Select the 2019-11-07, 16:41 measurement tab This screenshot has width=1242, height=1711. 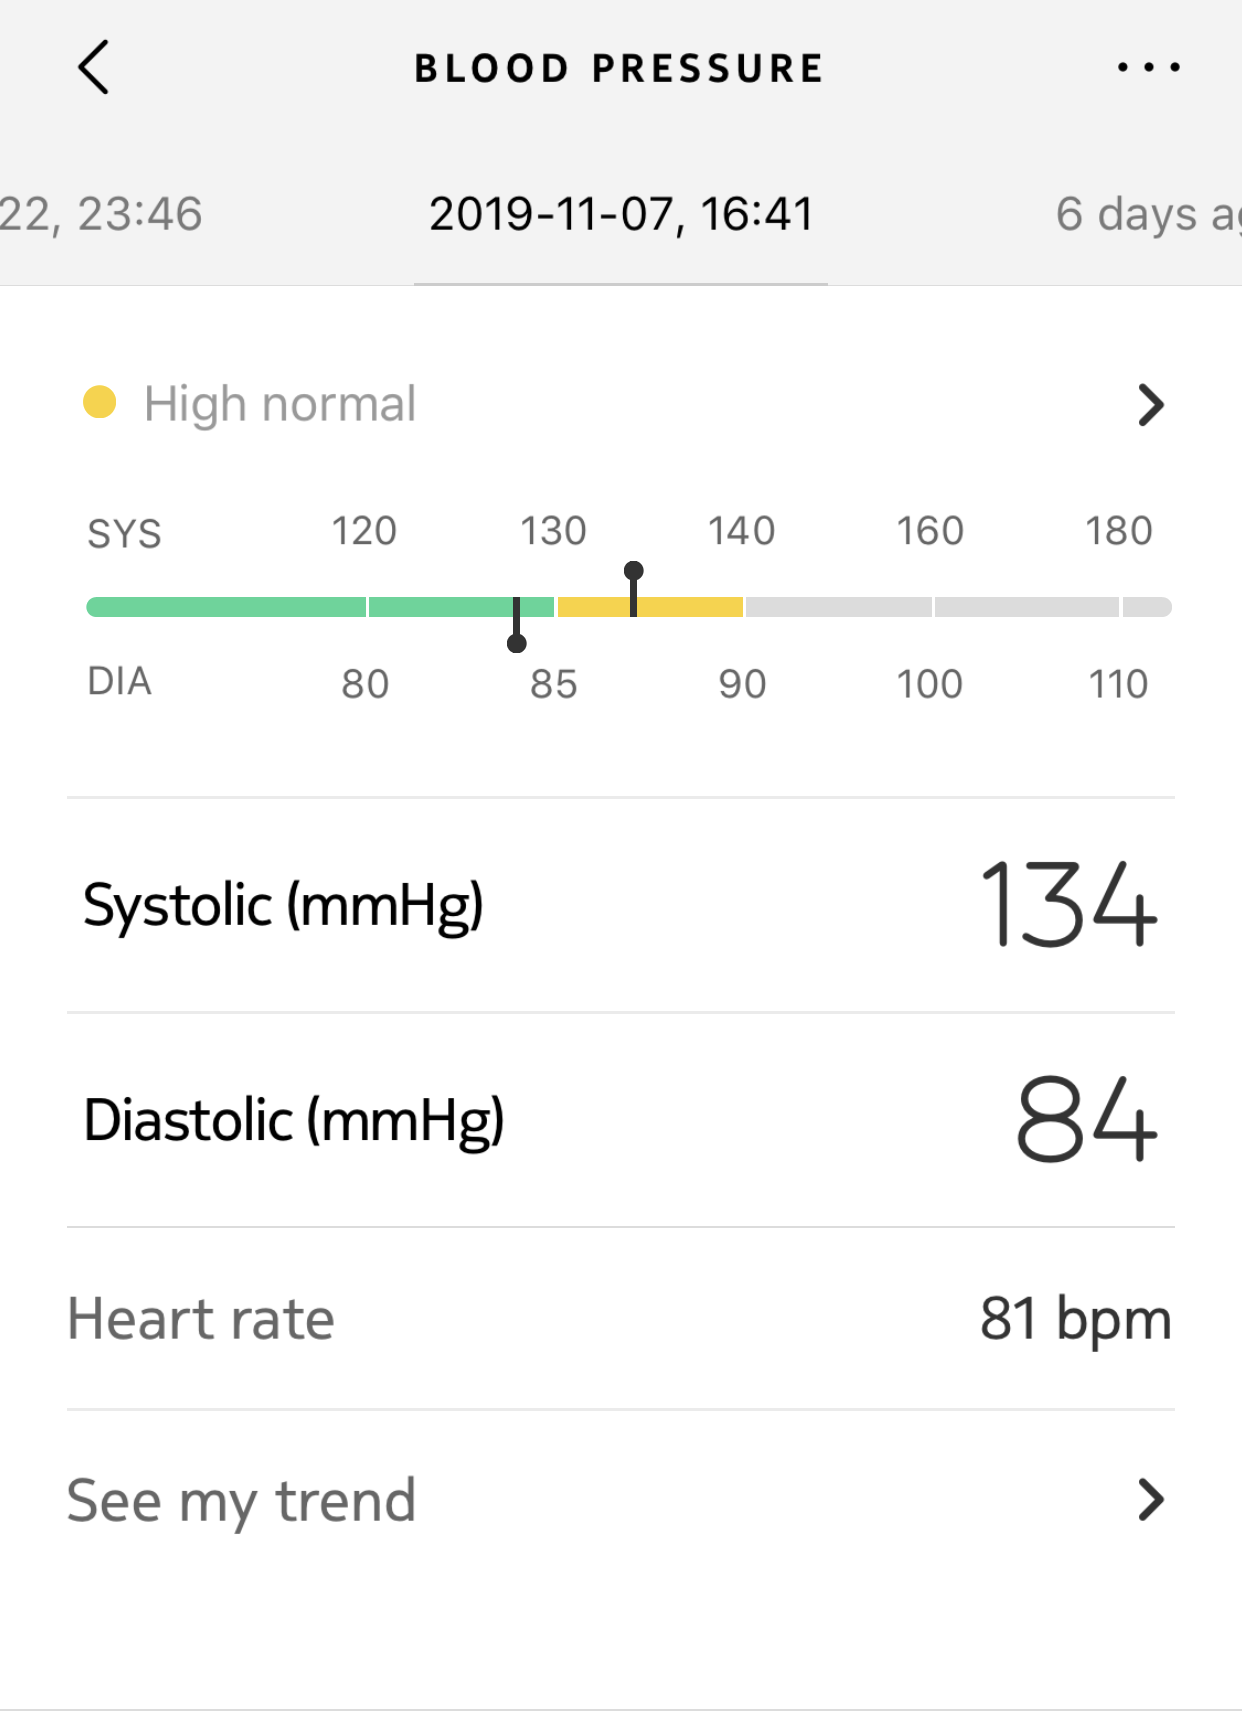tap(621, 214)
